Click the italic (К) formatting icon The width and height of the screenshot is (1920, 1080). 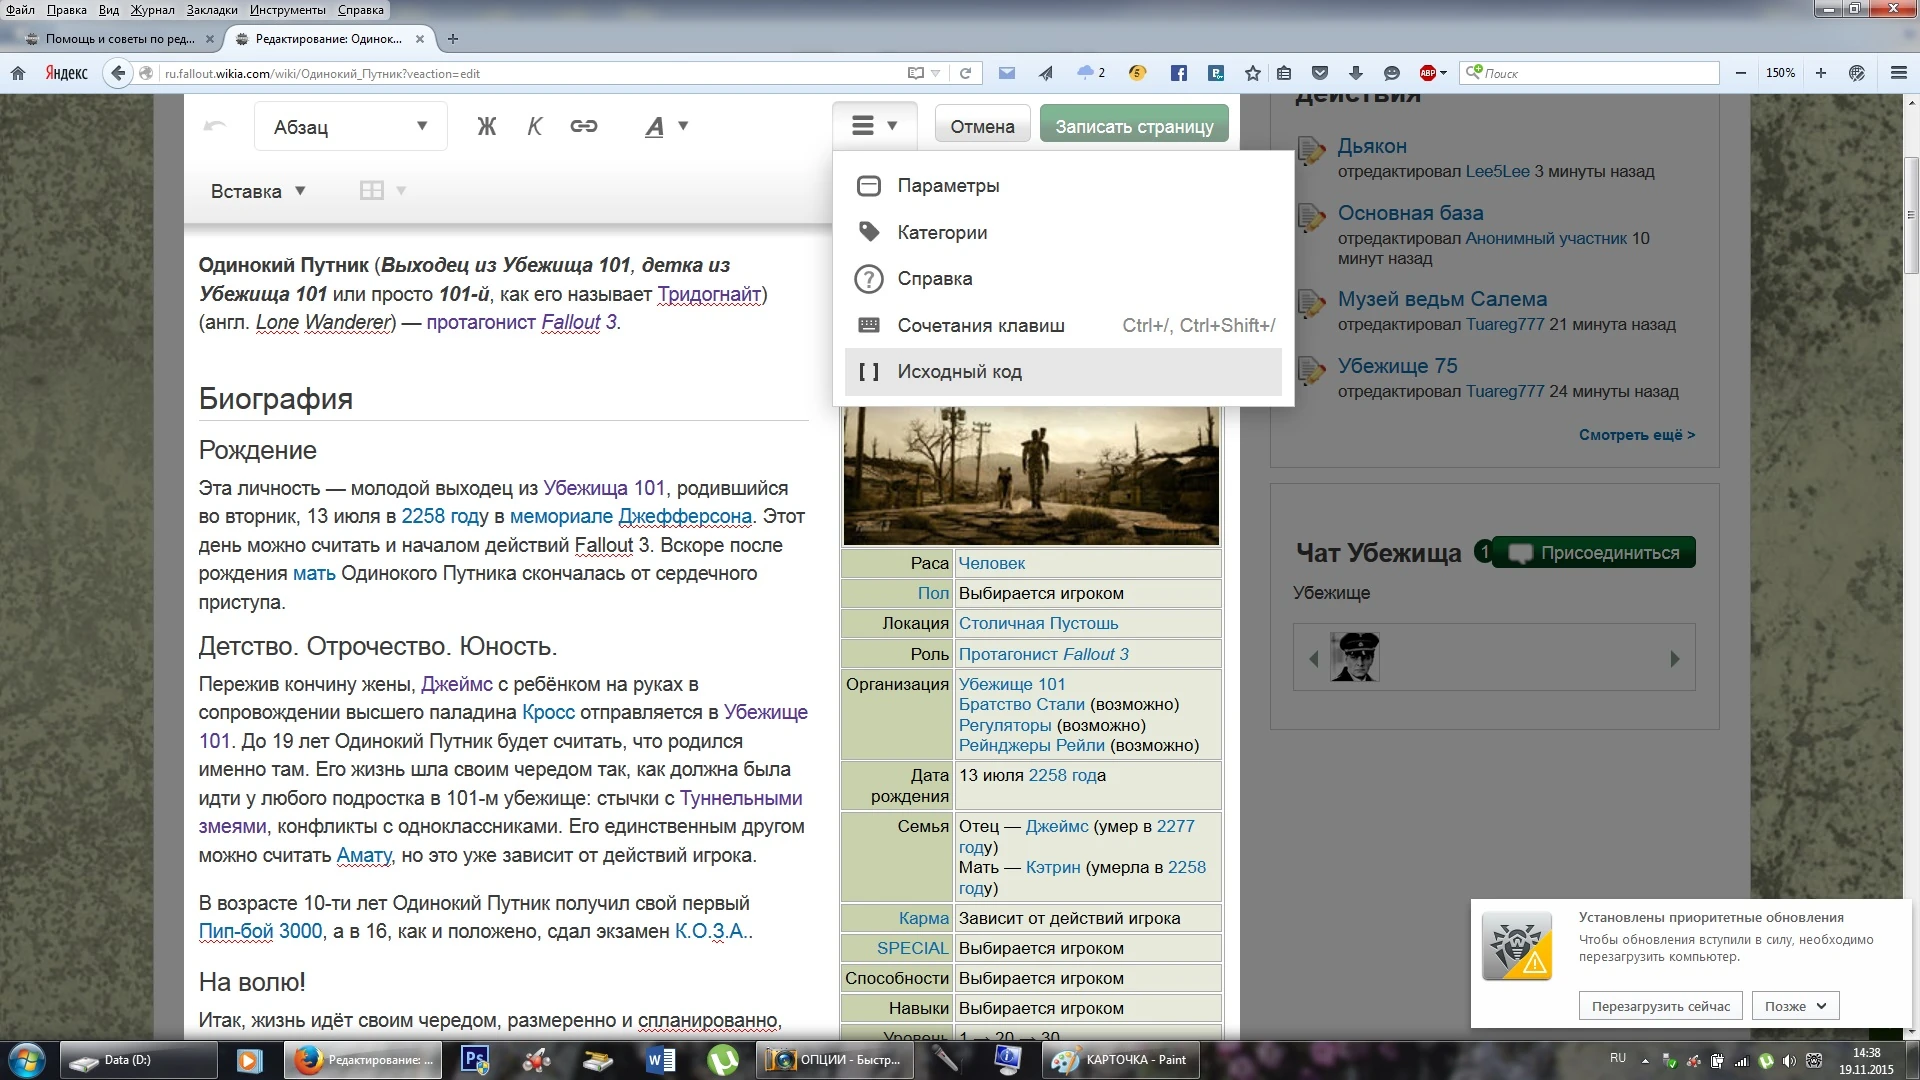[534, 126]
